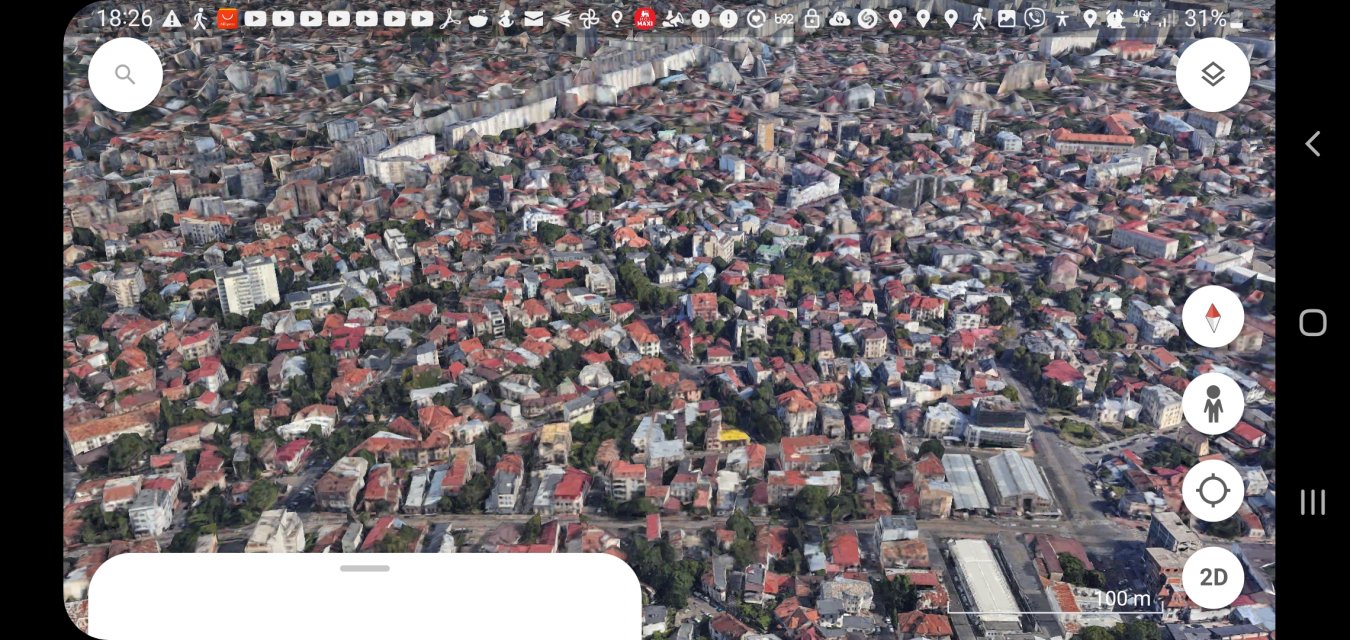This screenshot has width=1350, height=640.
Task: Tap the Viber notification icon
Action: pyautogui.click(x=1034, y=18)
